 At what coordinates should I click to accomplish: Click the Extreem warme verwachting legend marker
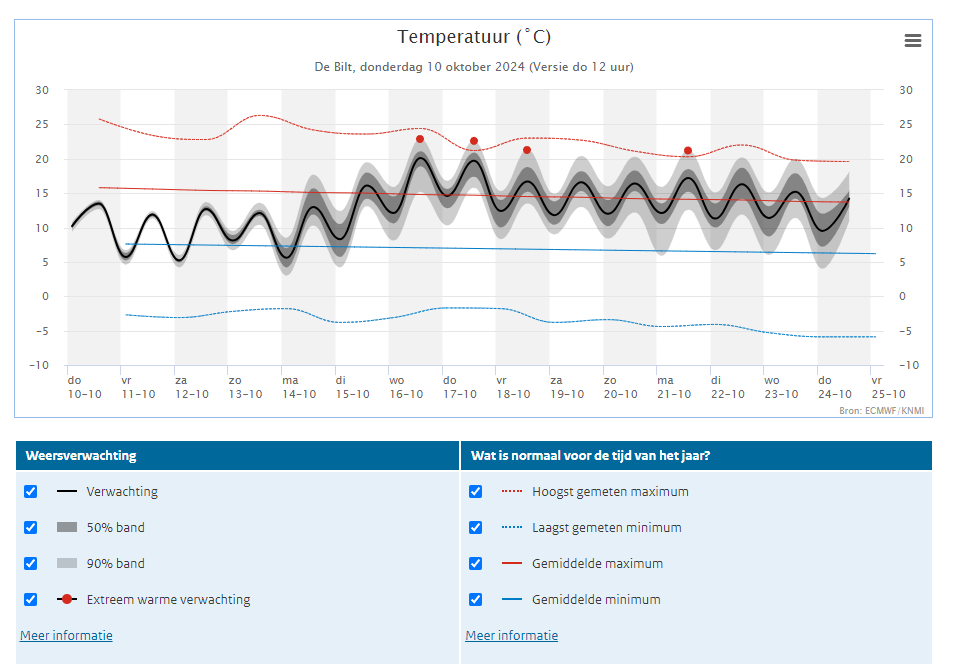pos(67,599)
